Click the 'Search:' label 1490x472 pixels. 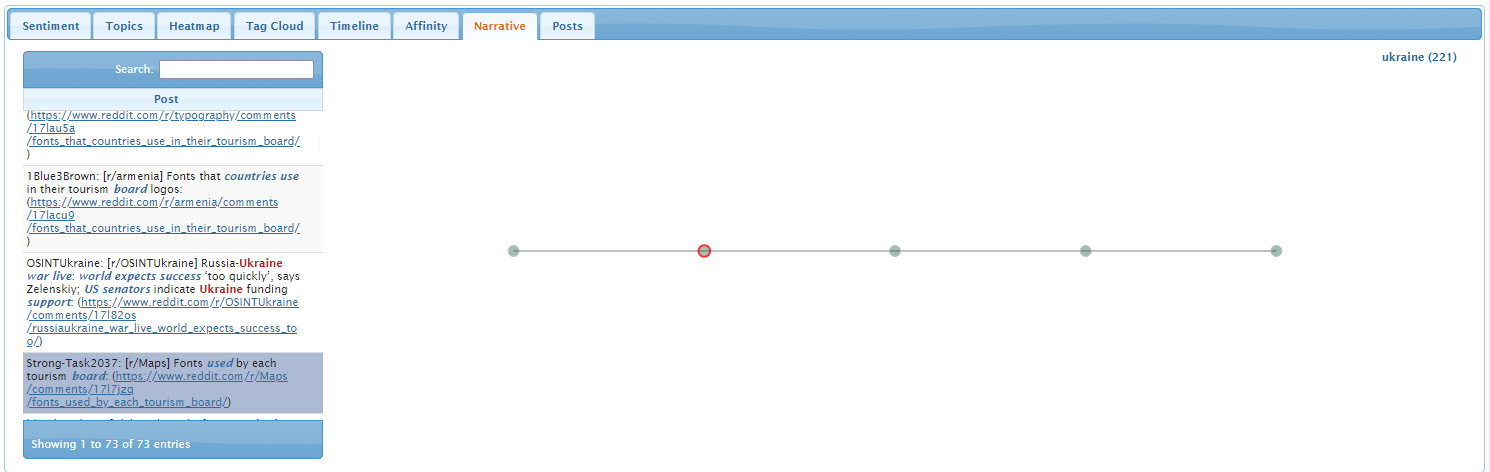click(x=134, y=69)
